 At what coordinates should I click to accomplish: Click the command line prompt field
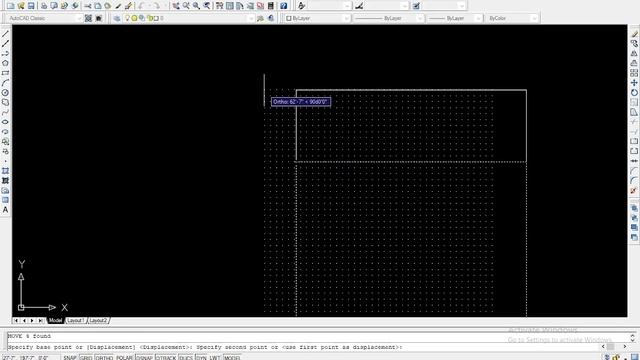(302, 347)
